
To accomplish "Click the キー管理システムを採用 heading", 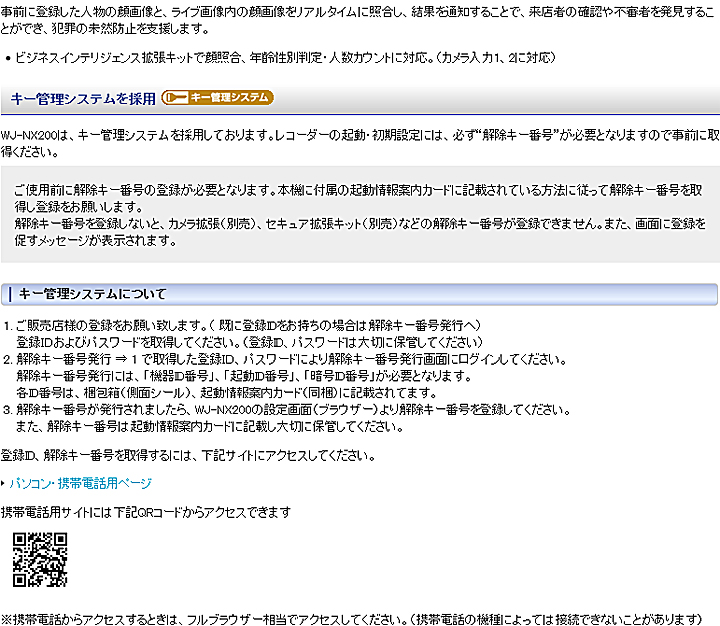I will coord(83,98).
